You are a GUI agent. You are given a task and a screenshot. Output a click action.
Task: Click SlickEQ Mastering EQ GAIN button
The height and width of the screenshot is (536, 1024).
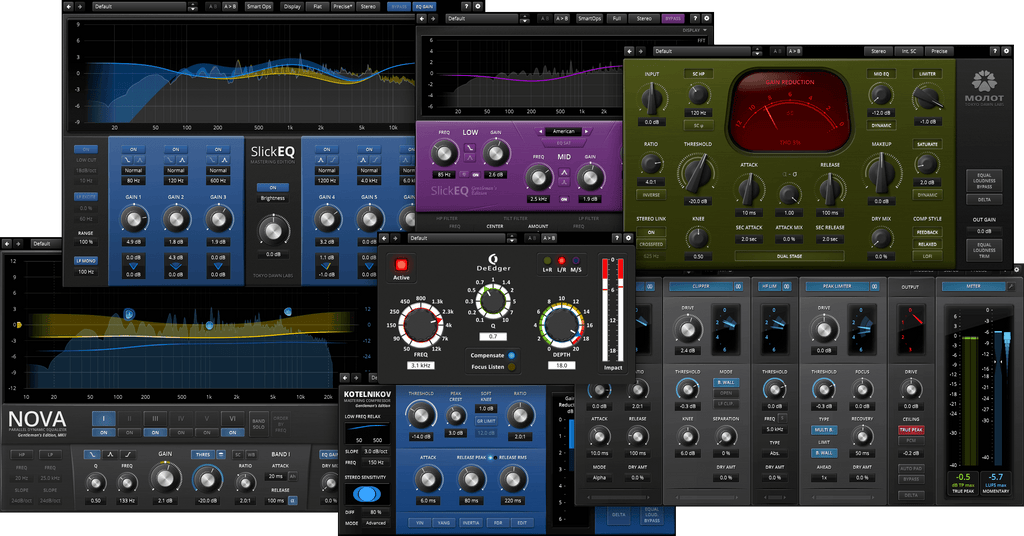tap(424, 7)
